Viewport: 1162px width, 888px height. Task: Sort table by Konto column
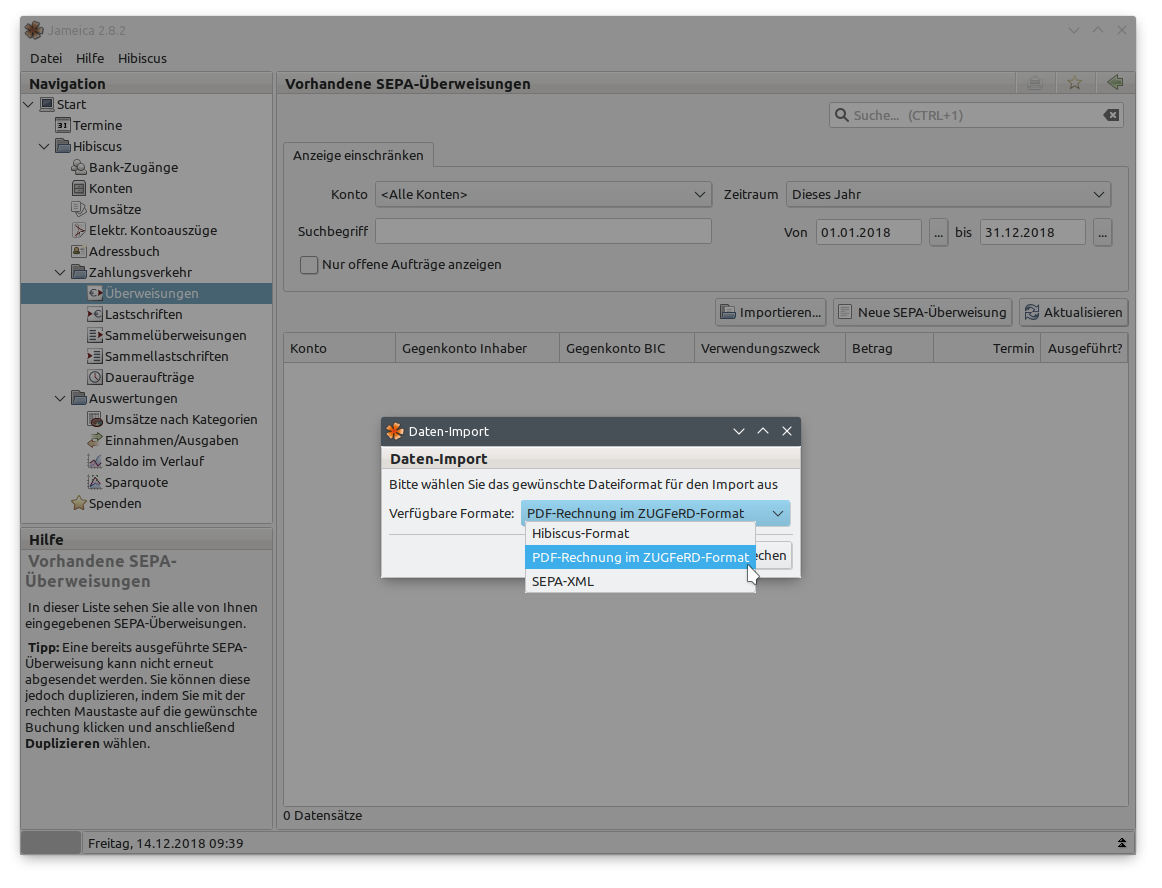[x=339, y=348]
